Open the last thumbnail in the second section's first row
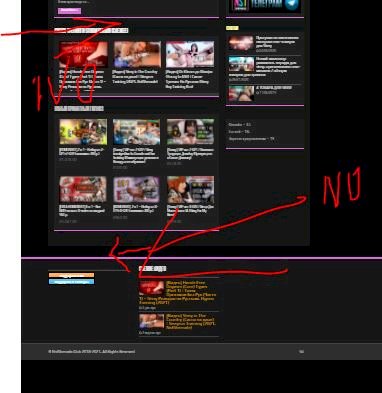 [190, 132]
